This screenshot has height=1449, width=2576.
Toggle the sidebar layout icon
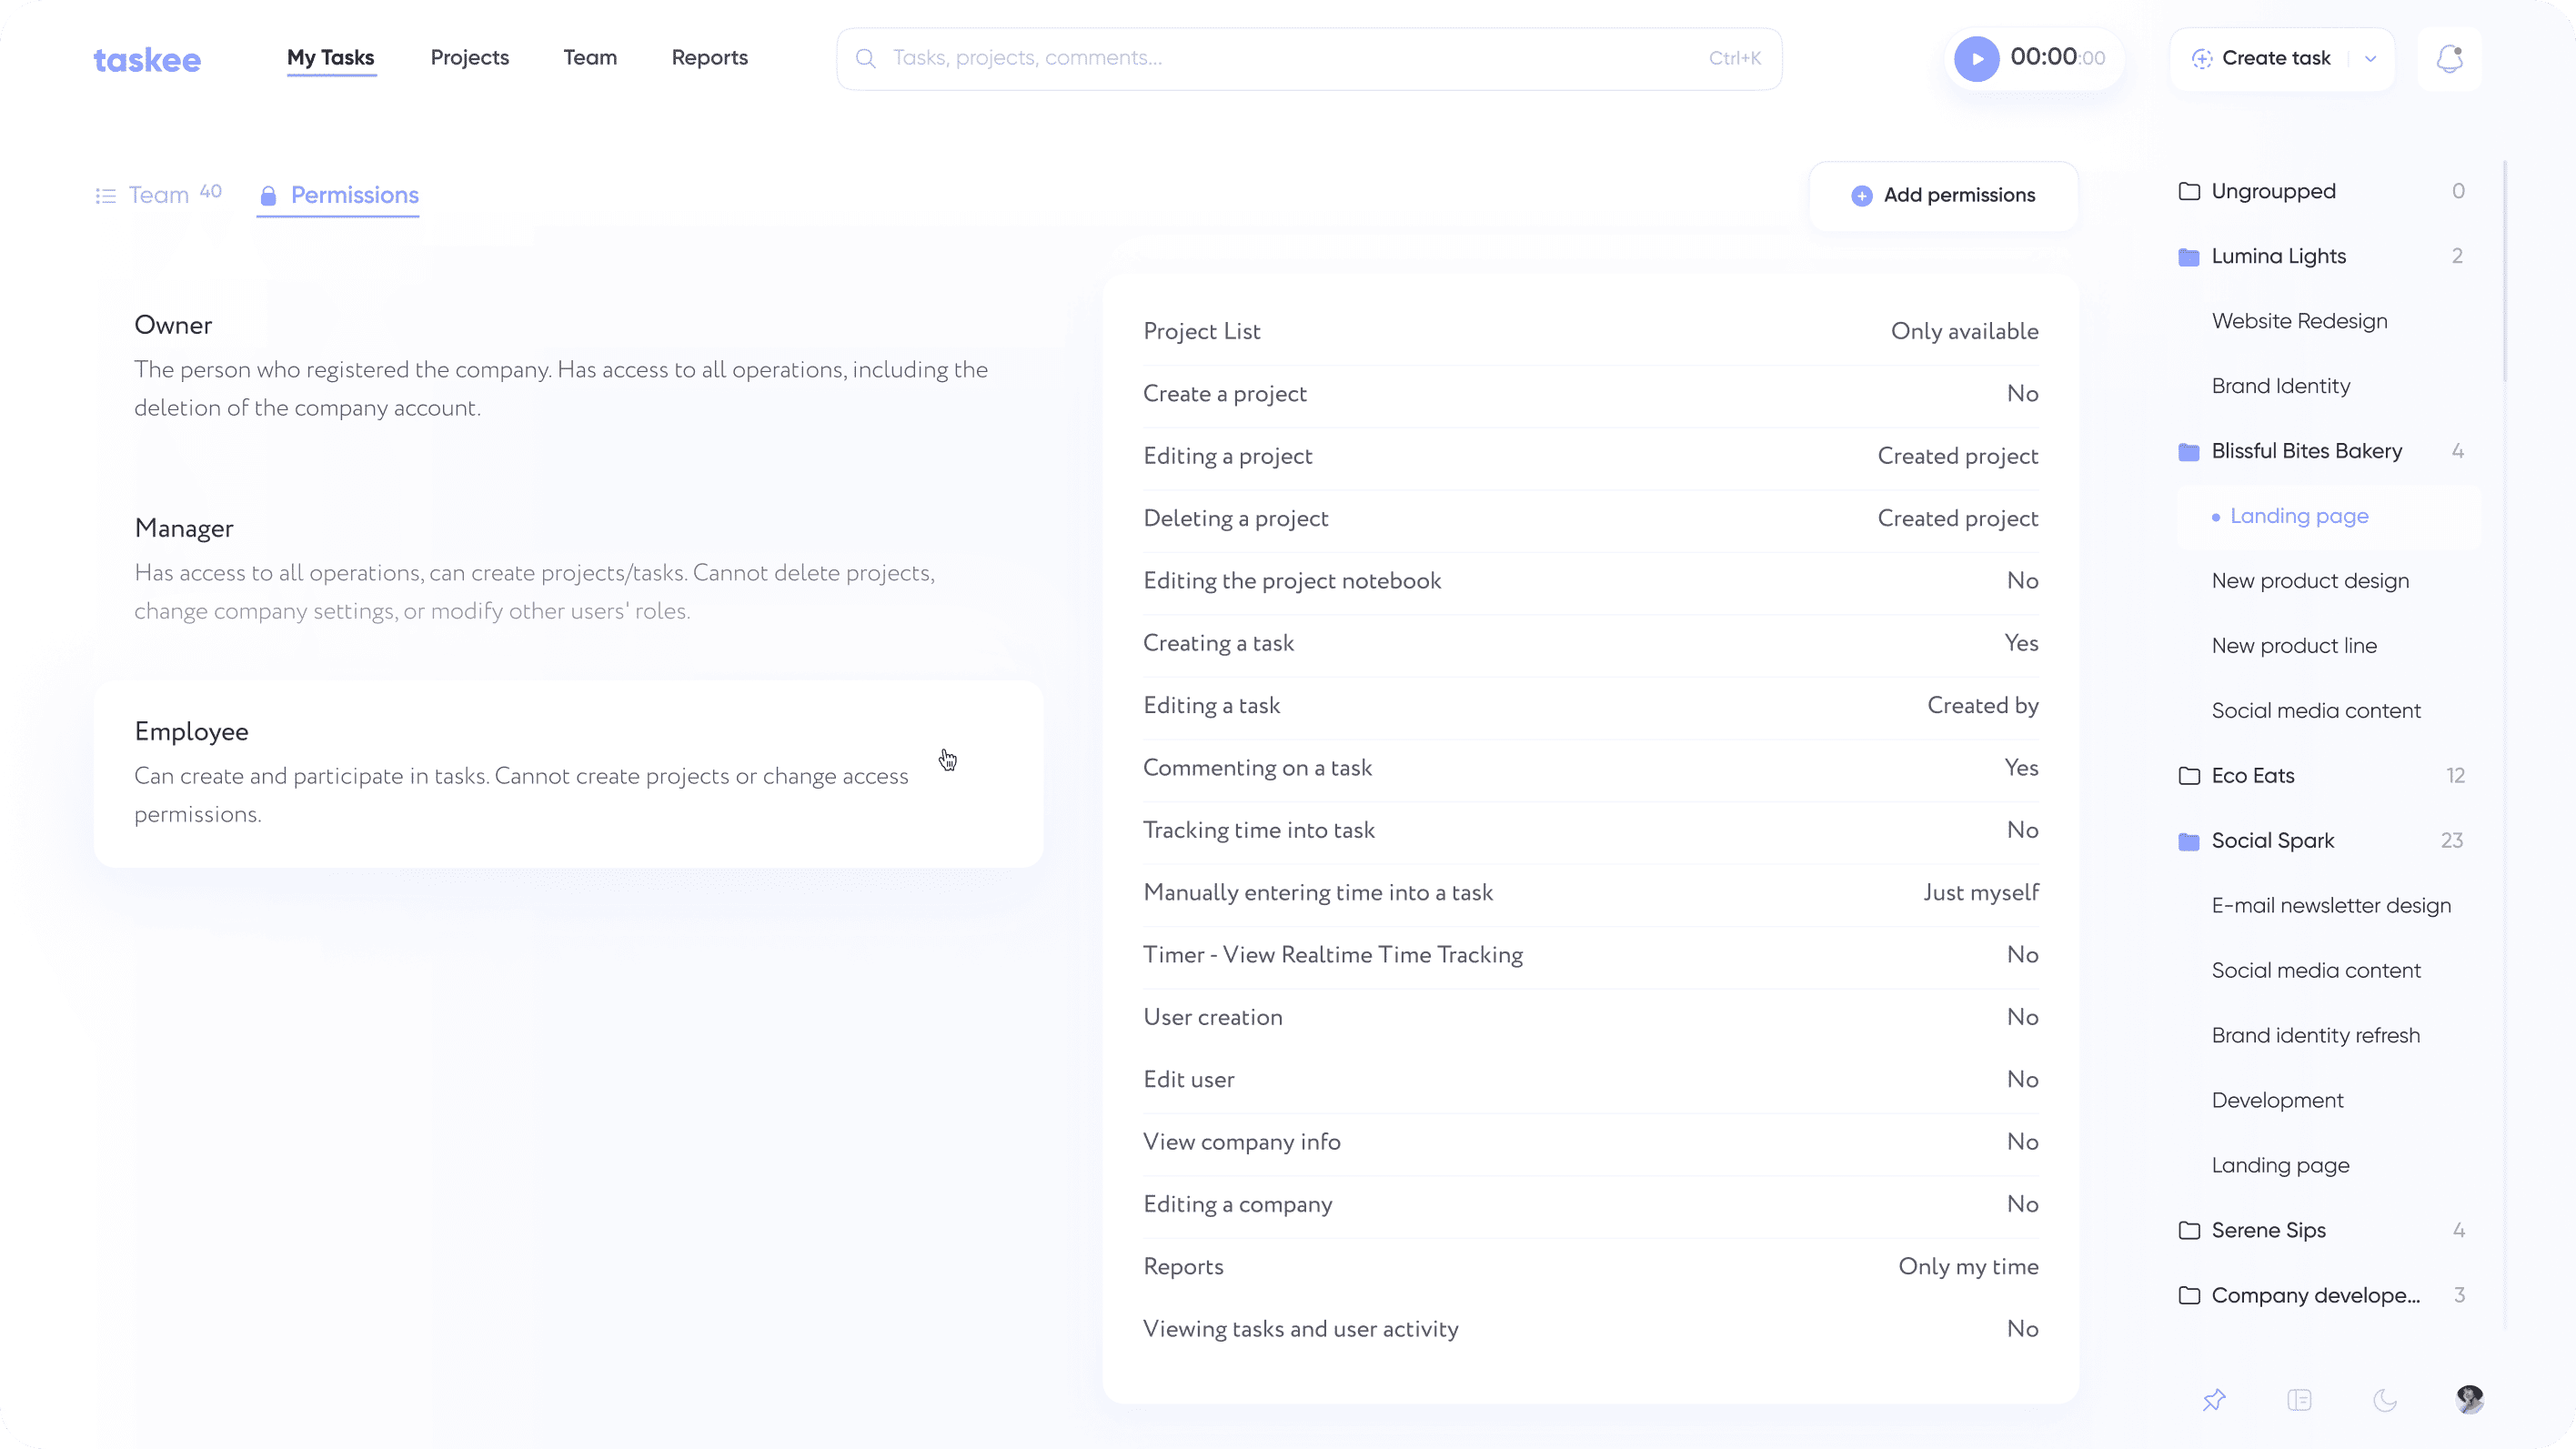(x=2299, y=1400)
